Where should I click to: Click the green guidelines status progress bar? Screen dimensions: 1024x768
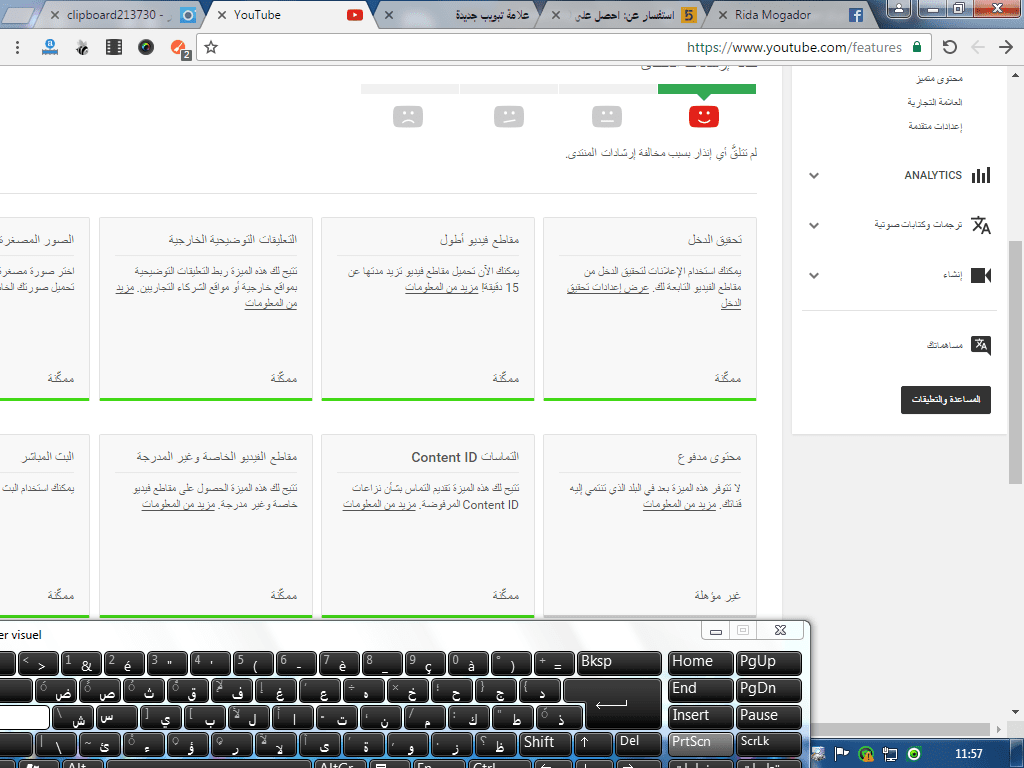(706, 89)
